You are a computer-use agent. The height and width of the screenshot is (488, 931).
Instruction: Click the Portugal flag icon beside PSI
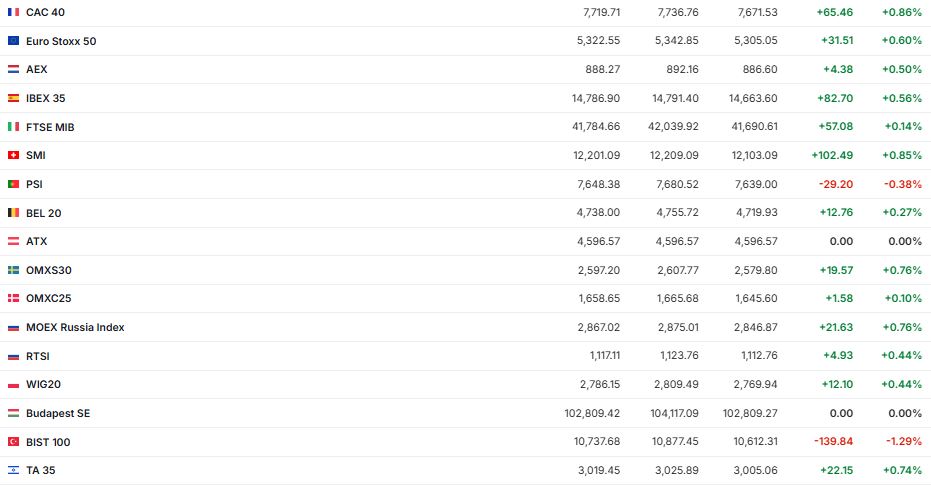[x=13, y=184]
